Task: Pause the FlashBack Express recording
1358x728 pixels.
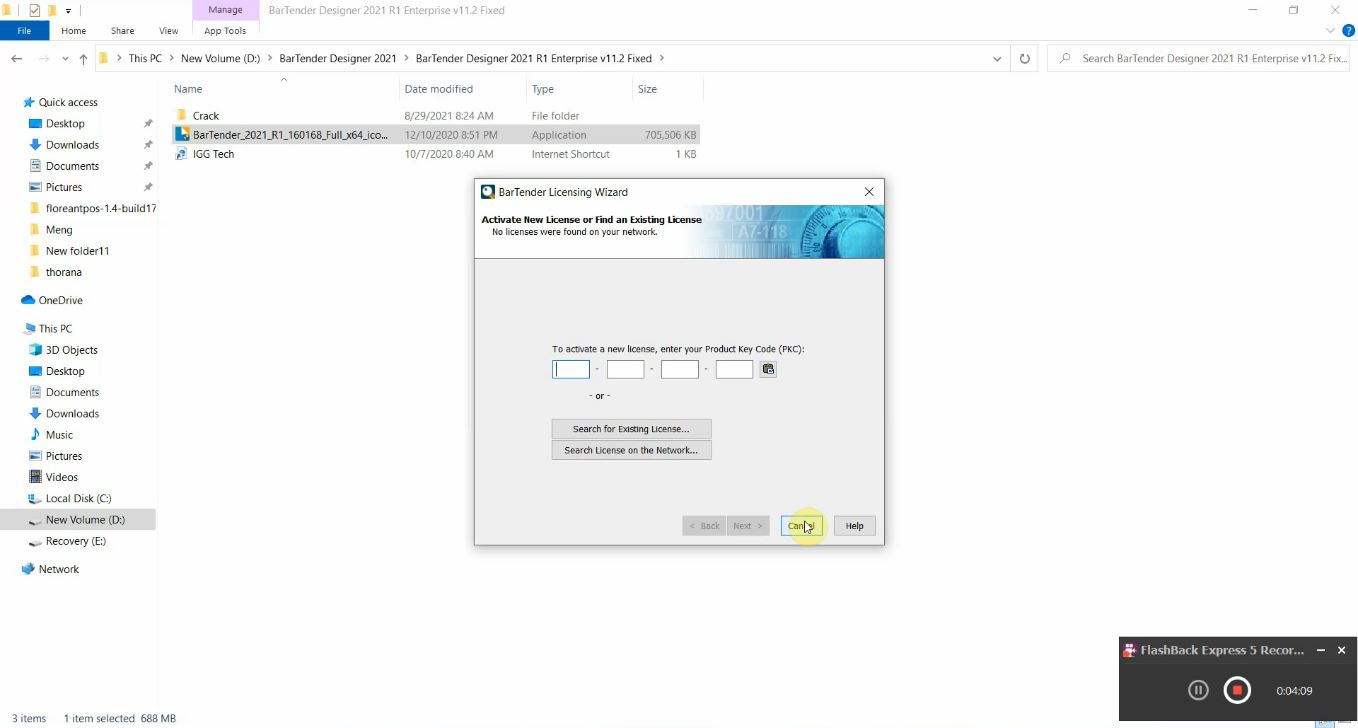Action: point(1198,690)
